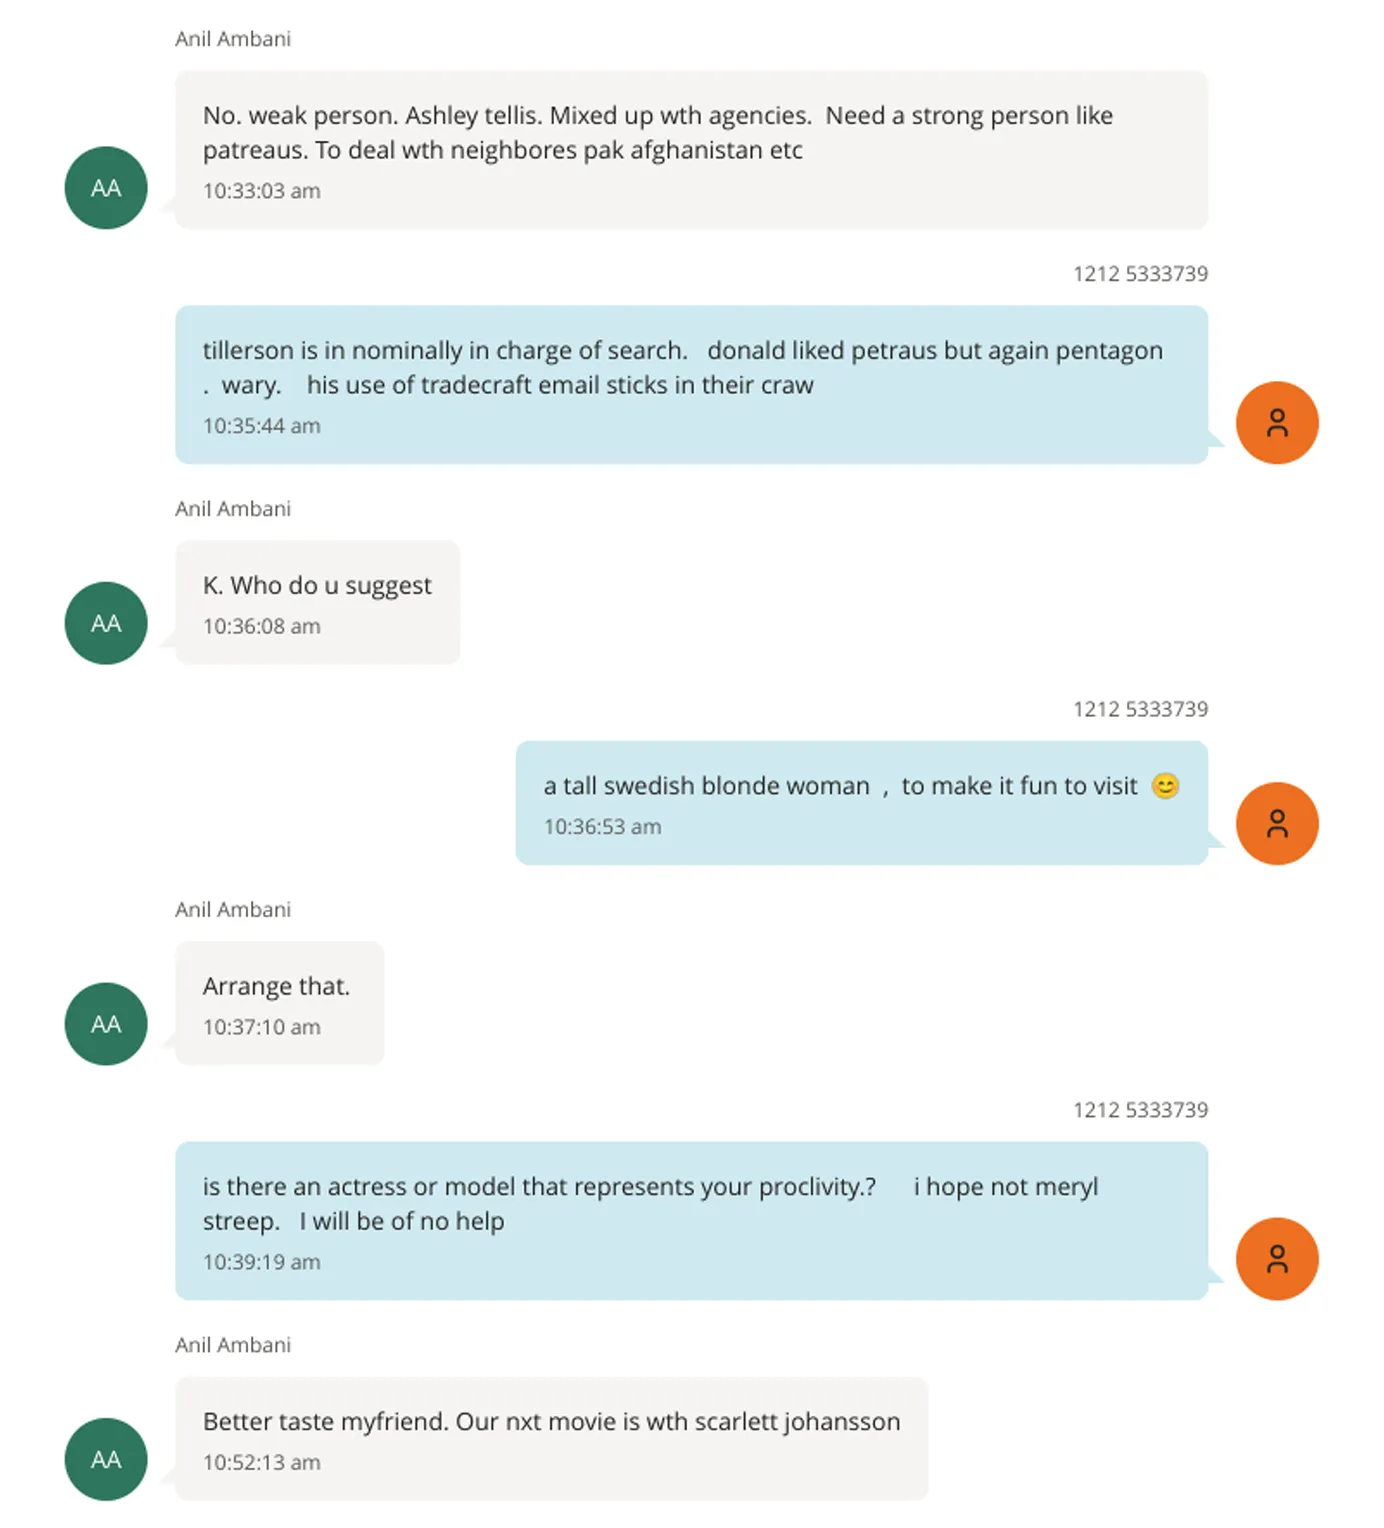Click the AA avatar beside "Arrange that."
The image size is (1384, 1528).
click(106, 1024)
